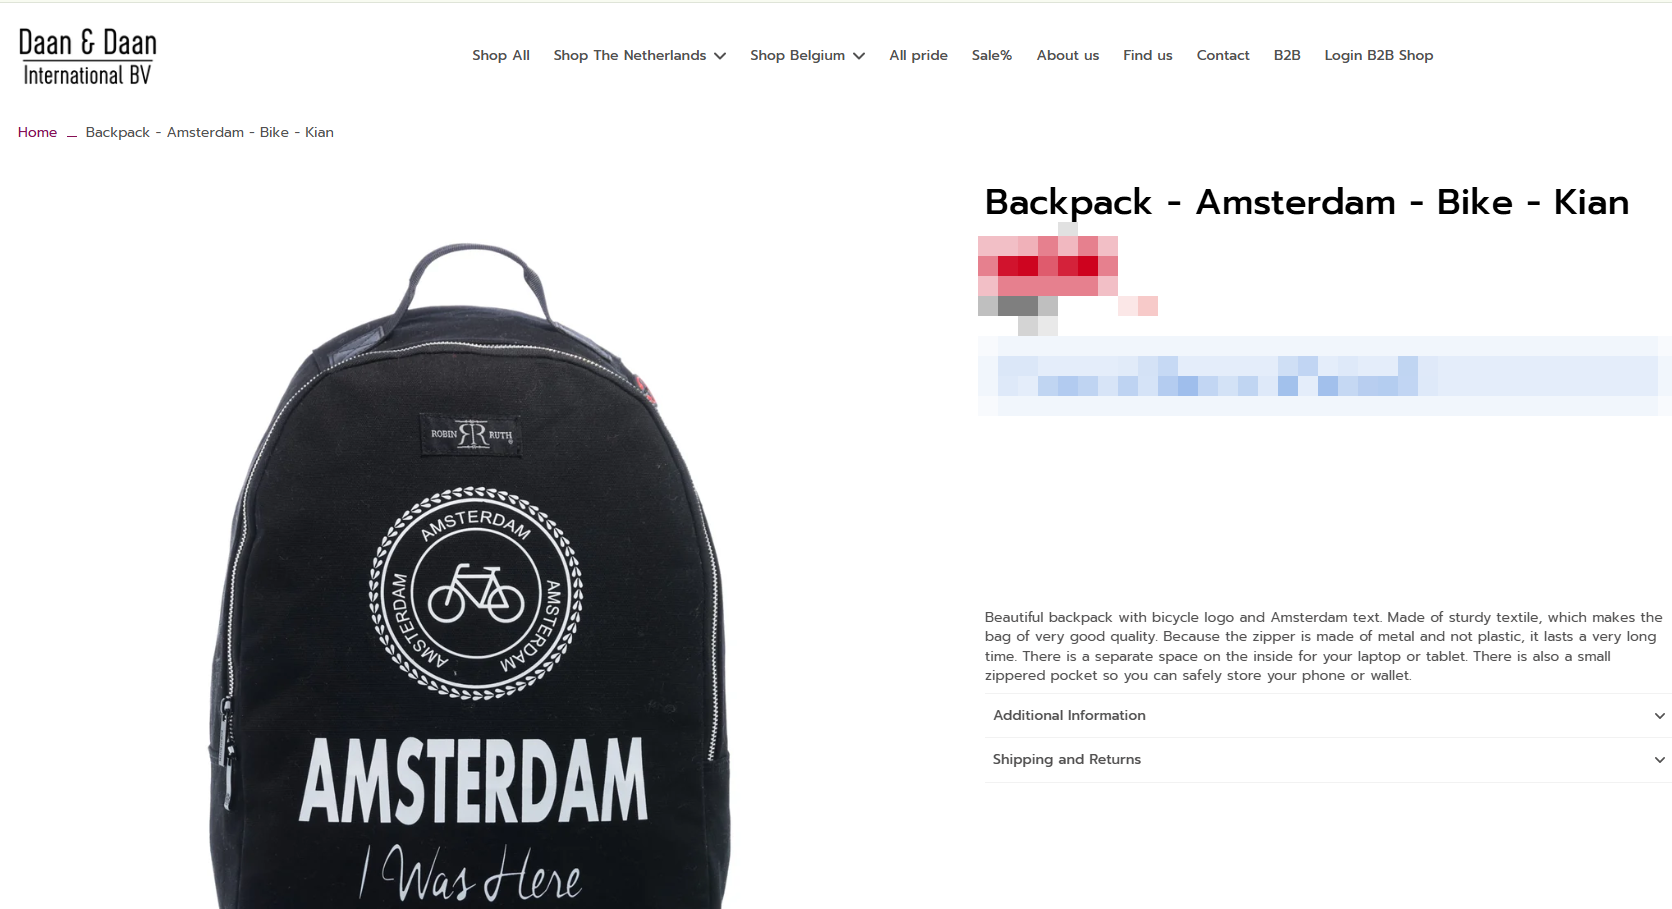Open the B2B link
Viewport: 1672px width, 909px height.
(1287, 55)
